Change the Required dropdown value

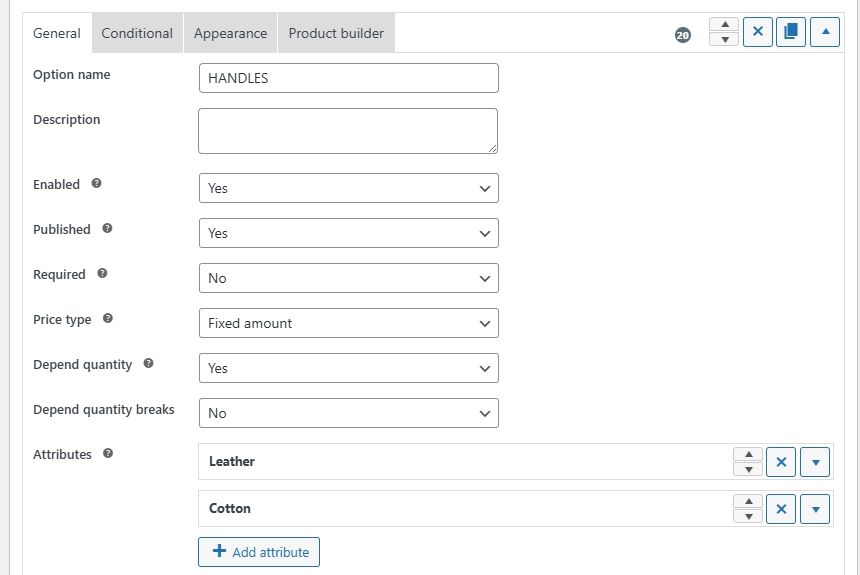tap(348, 278)
